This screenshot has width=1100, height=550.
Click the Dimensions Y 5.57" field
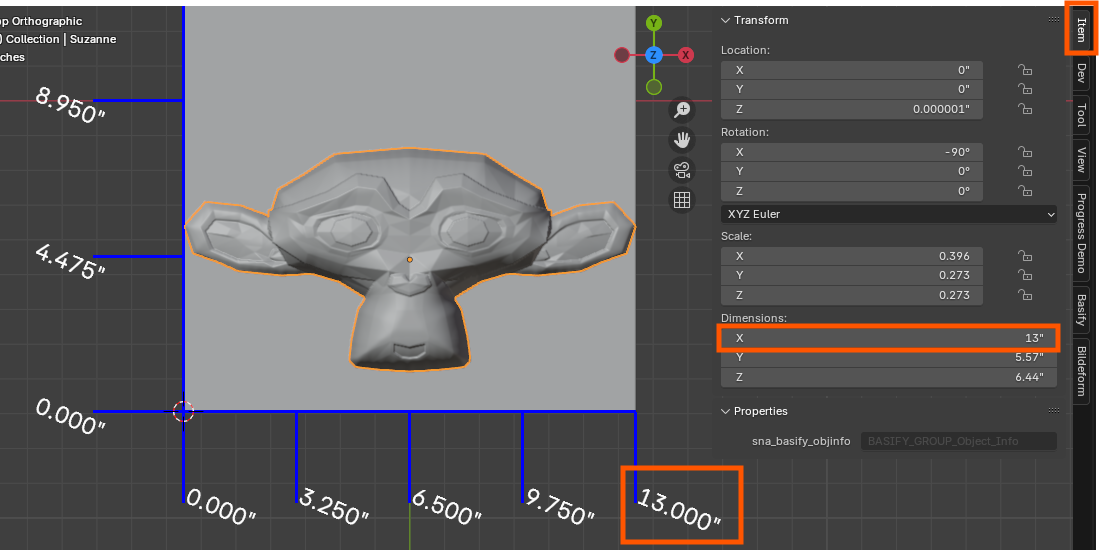click(888, 357)
